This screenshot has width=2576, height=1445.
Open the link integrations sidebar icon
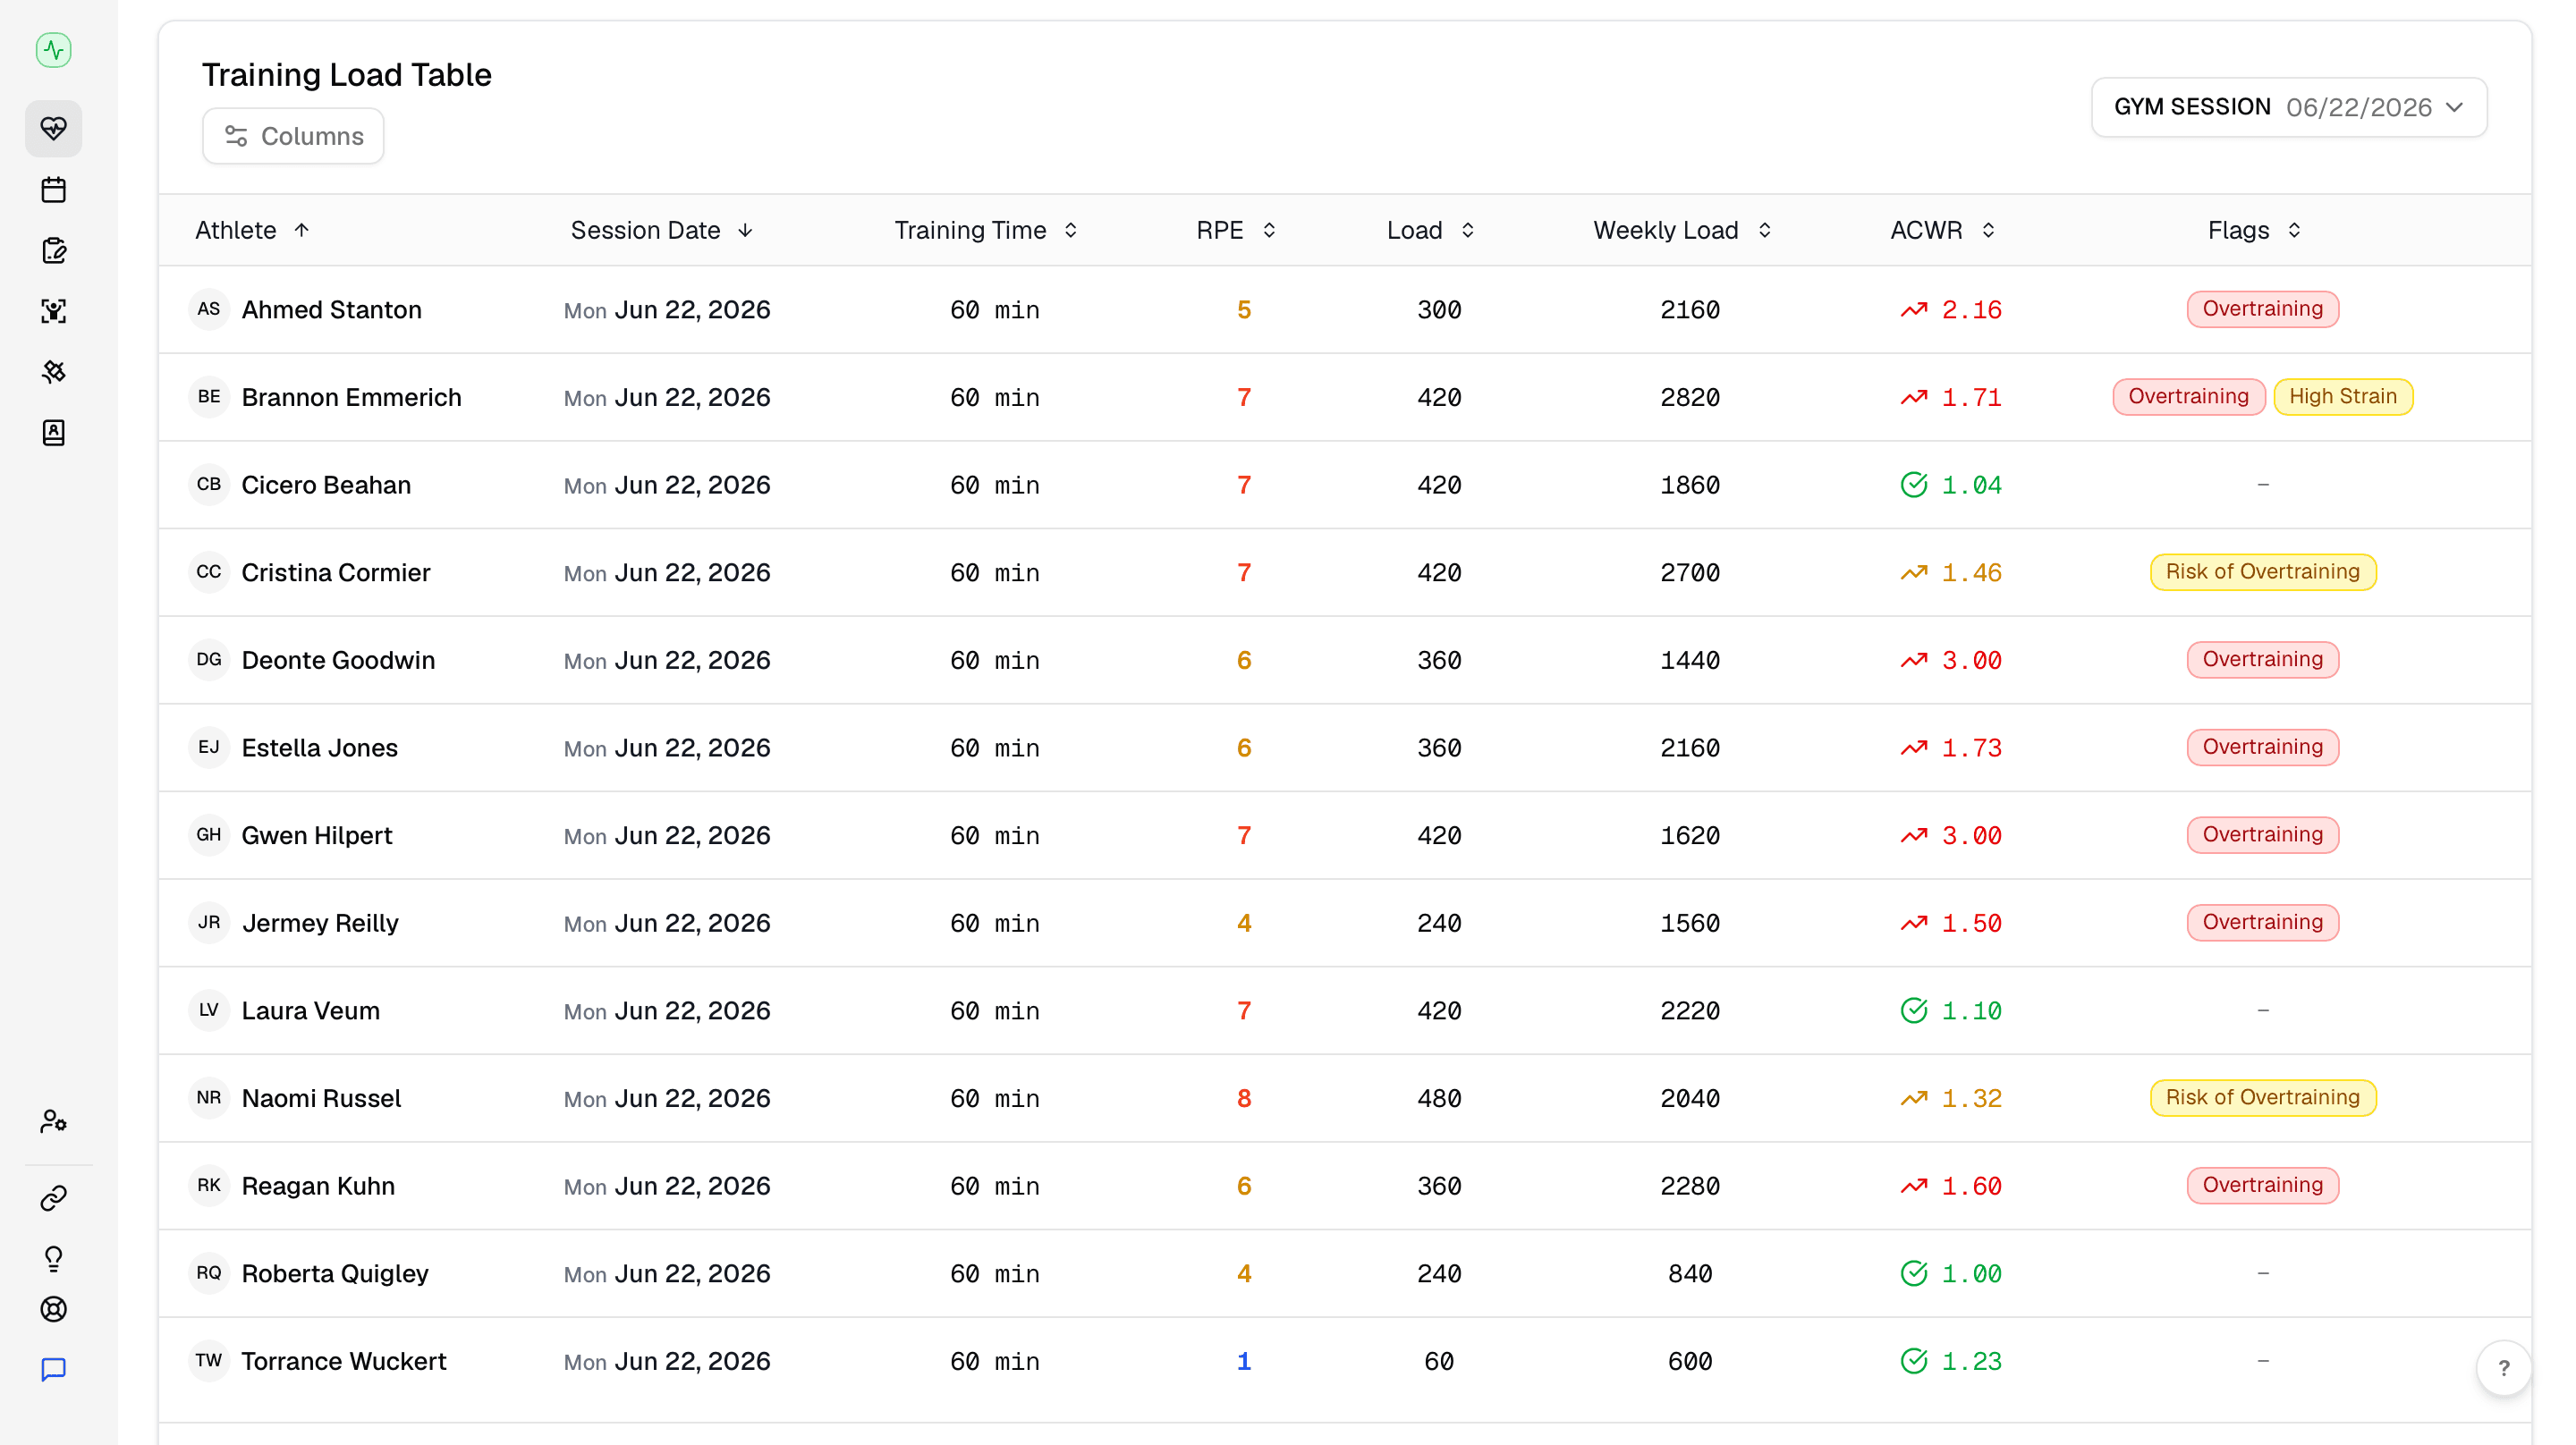(53, 1197)
